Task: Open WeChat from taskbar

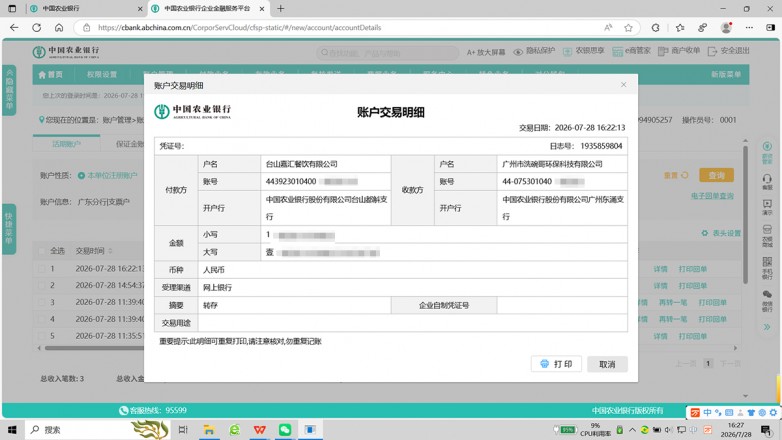Action: click(285, 430)
